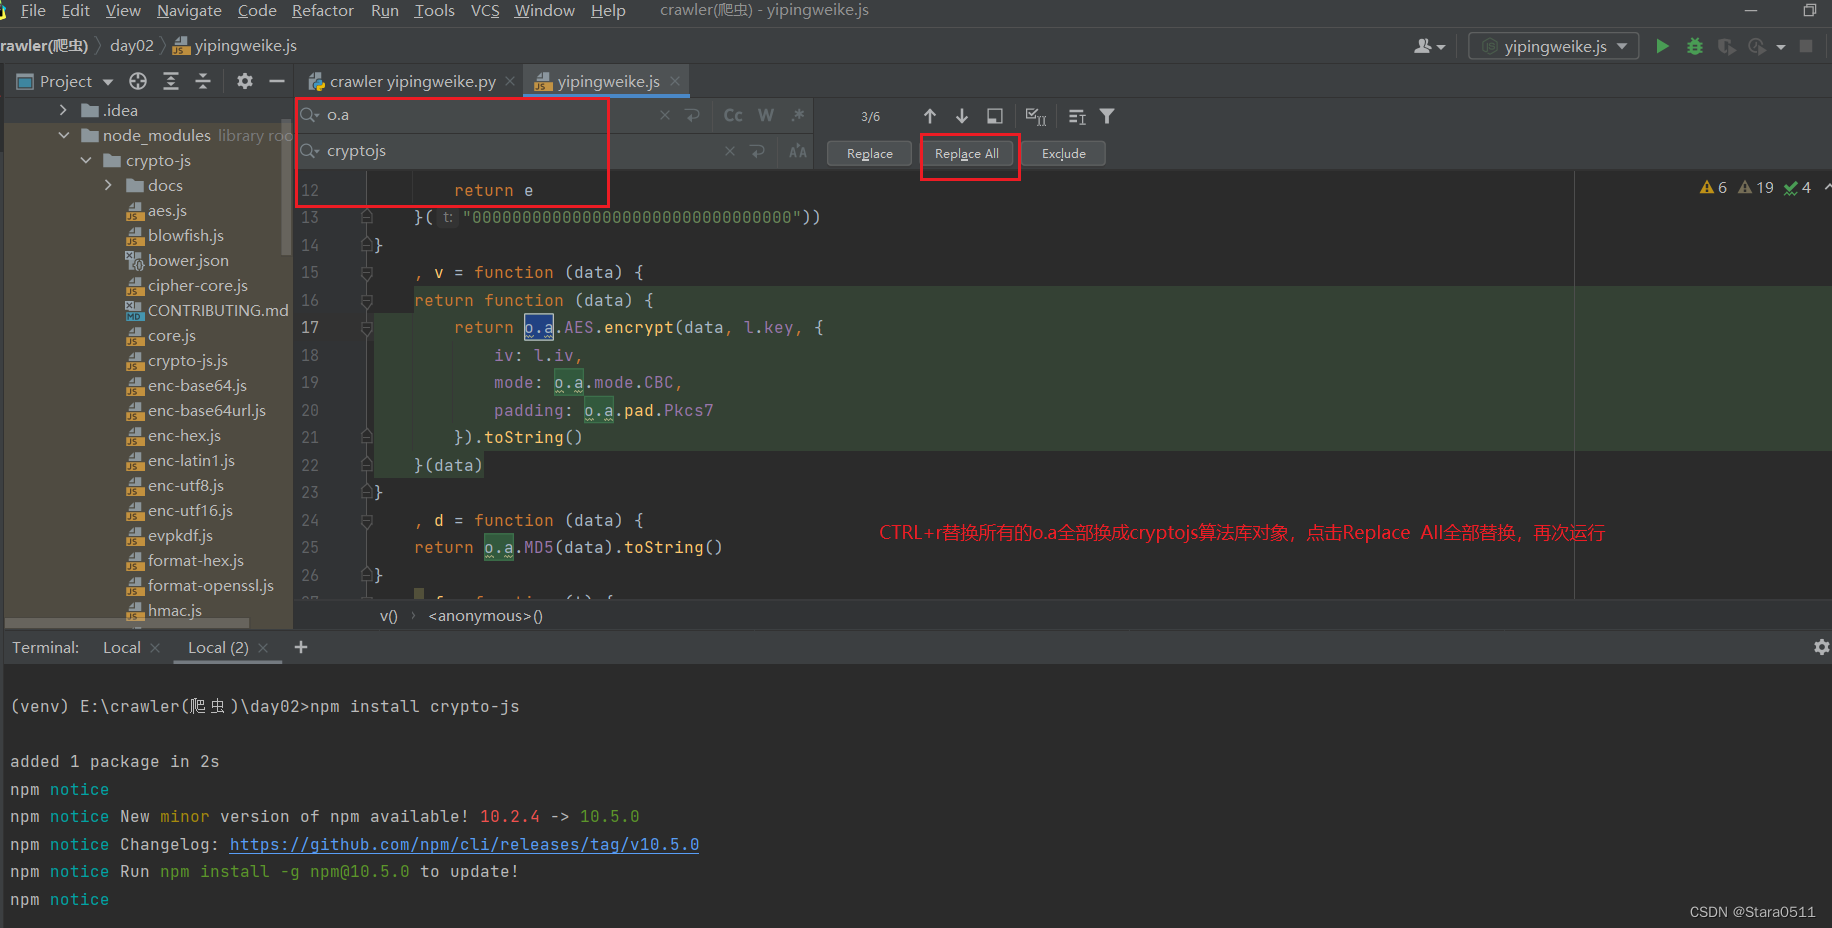This screenshot has height=928, width=1832.
Task: Run yipingweike.js with the green Run icon
Action: click(1662, 46)
